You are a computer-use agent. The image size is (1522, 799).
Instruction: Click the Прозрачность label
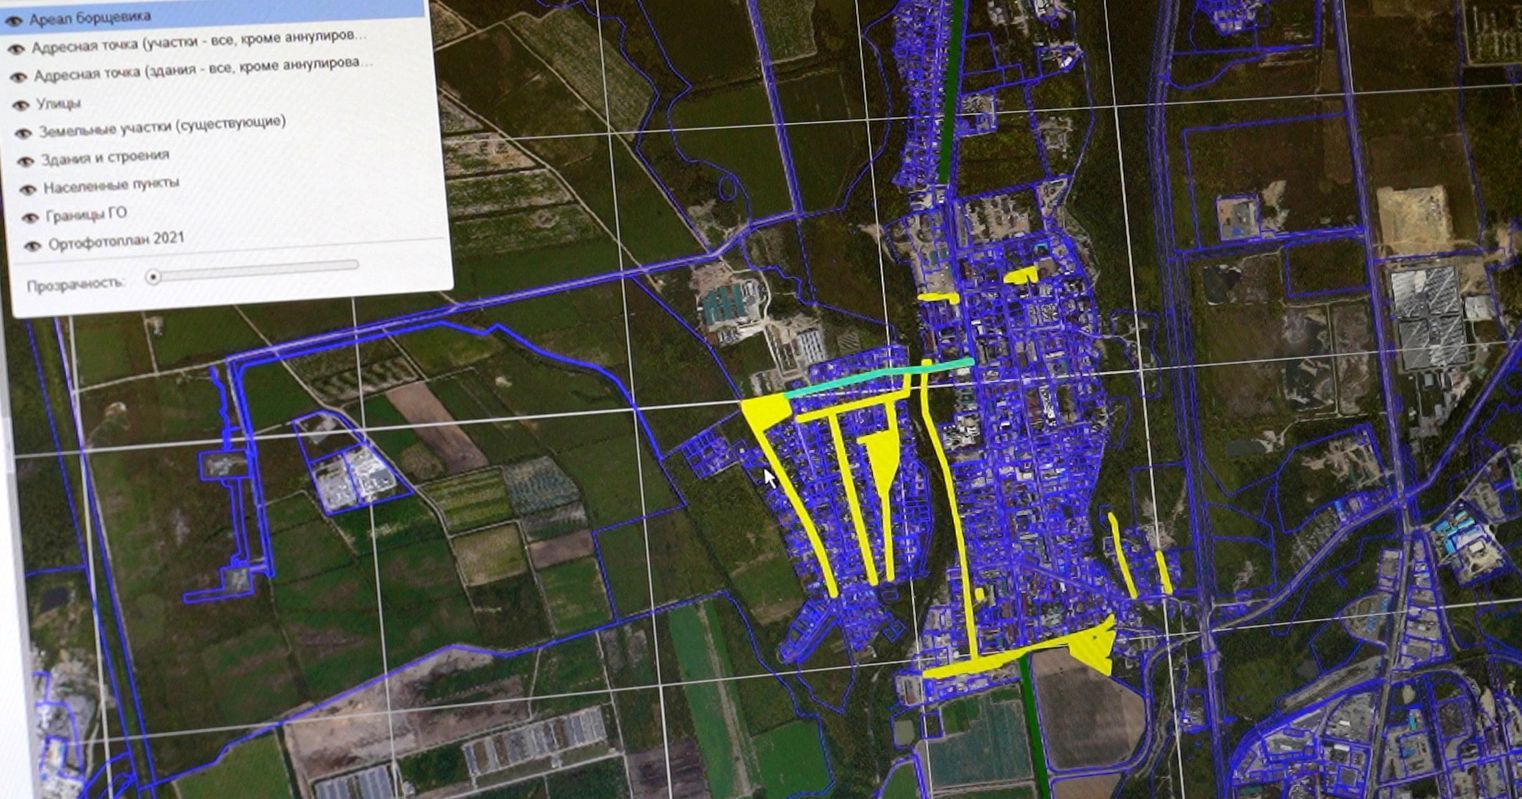[76, 284]
